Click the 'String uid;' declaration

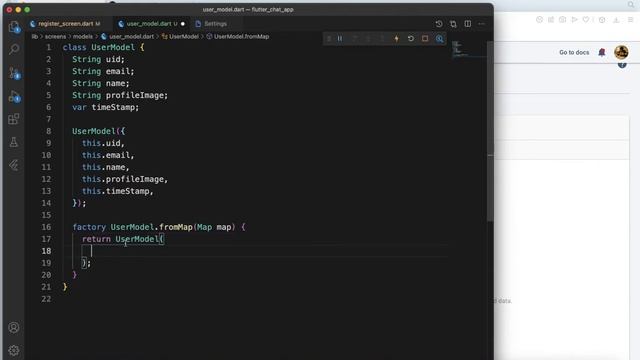(98, 60)
